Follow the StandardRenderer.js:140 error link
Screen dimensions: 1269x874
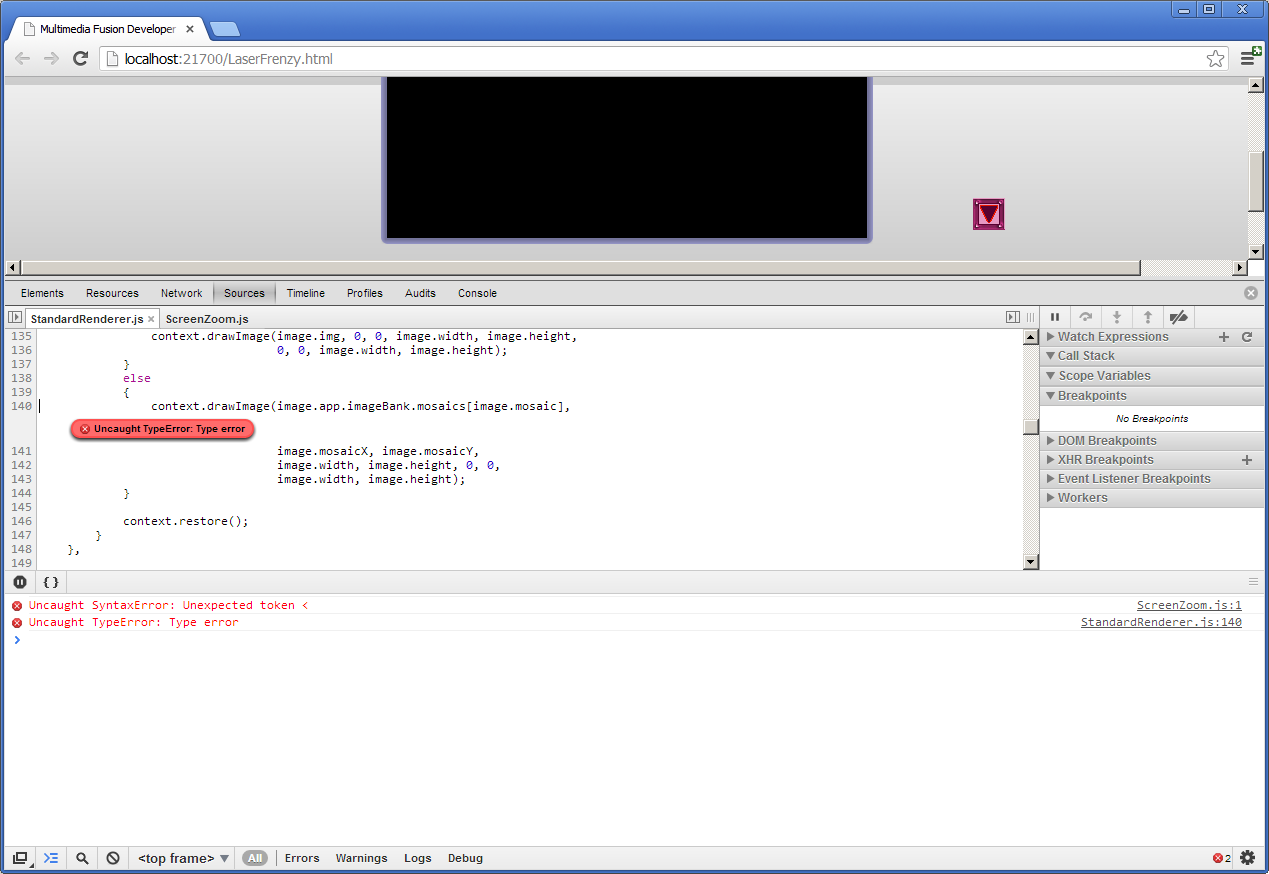point(1161,622)
